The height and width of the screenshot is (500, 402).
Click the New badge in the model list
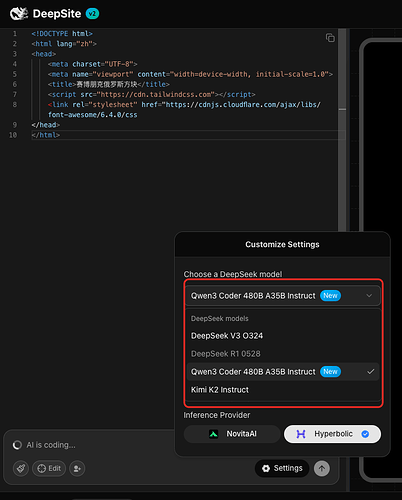pyautogui.click(x=330, y=372)
